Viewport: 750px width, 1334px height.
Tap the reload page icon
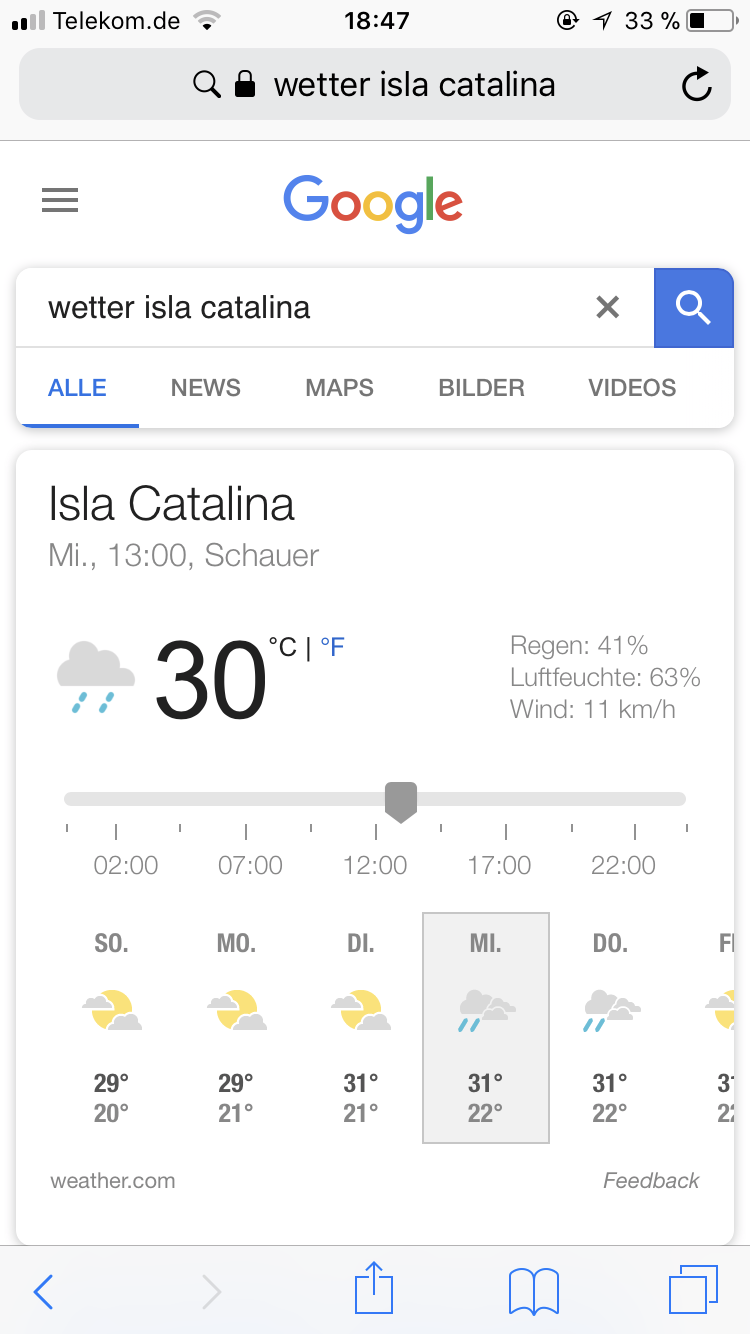pos(696,85)
